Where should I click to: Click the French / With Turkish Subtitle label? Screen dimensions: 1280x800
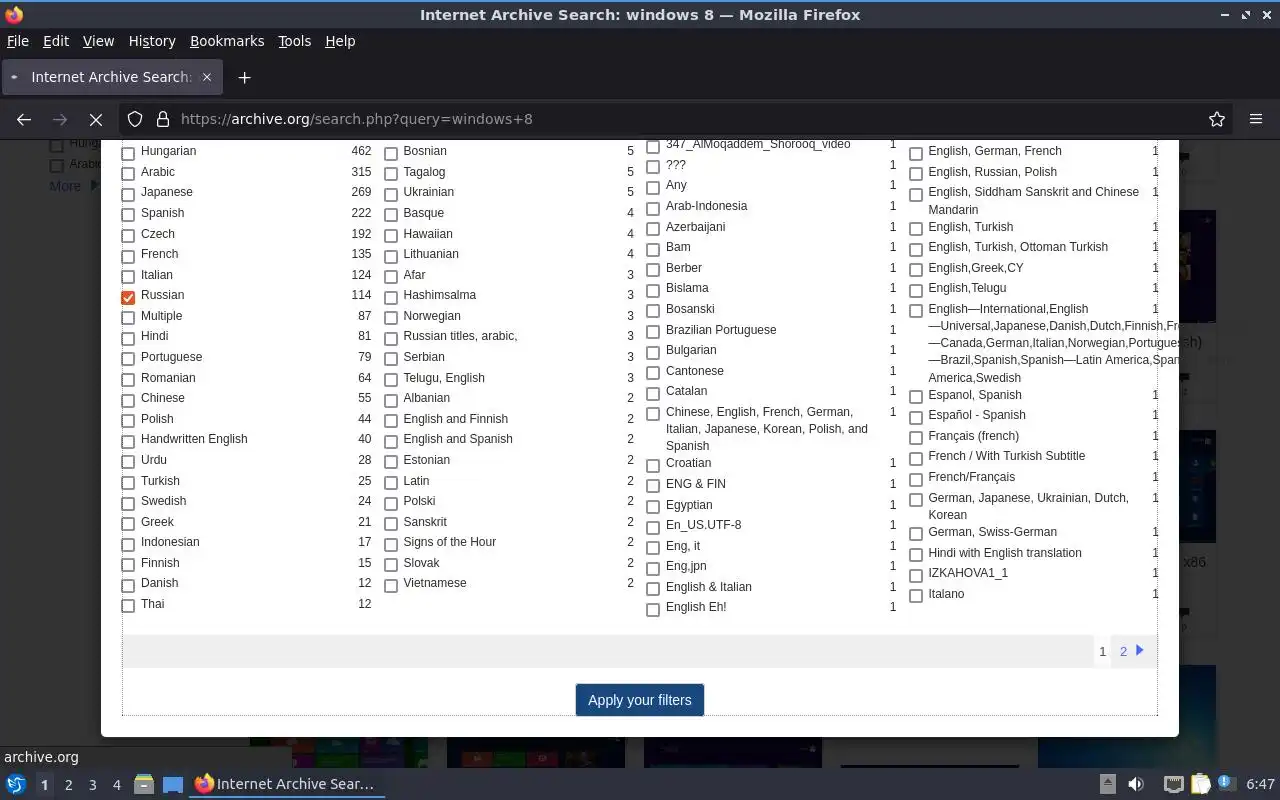point(1007,456)
